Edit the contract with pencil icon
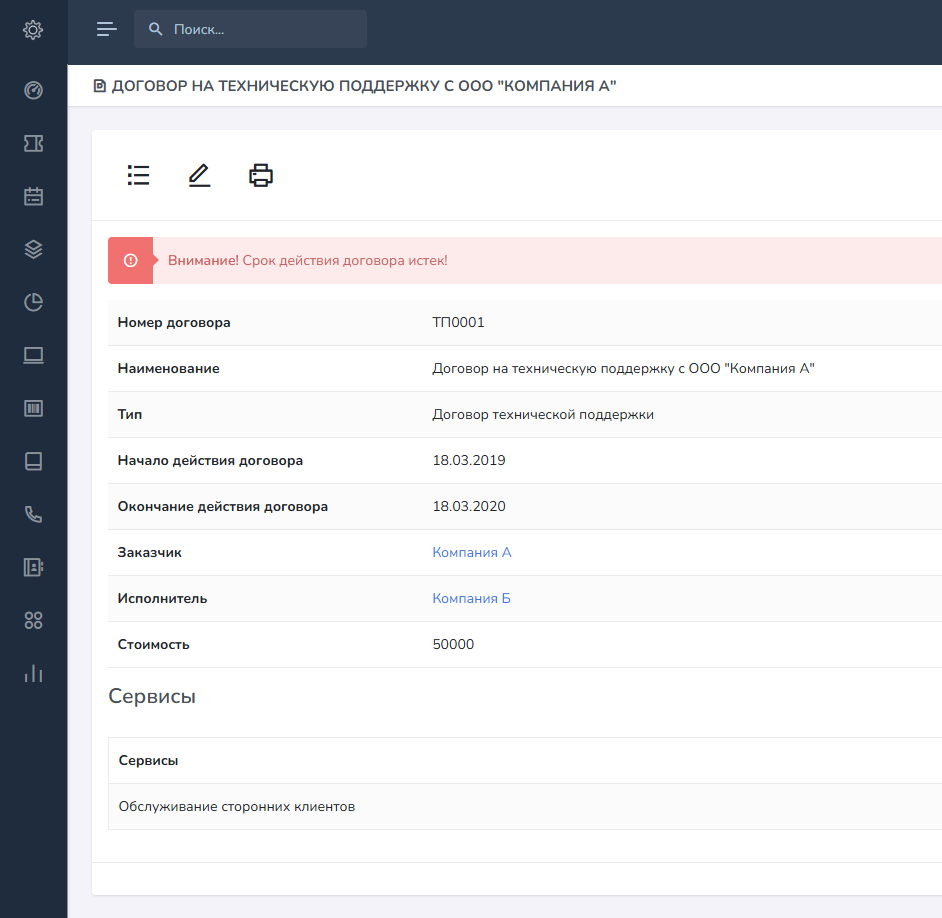This screenshot has width=942, height=918. click(x=199, y=176)
